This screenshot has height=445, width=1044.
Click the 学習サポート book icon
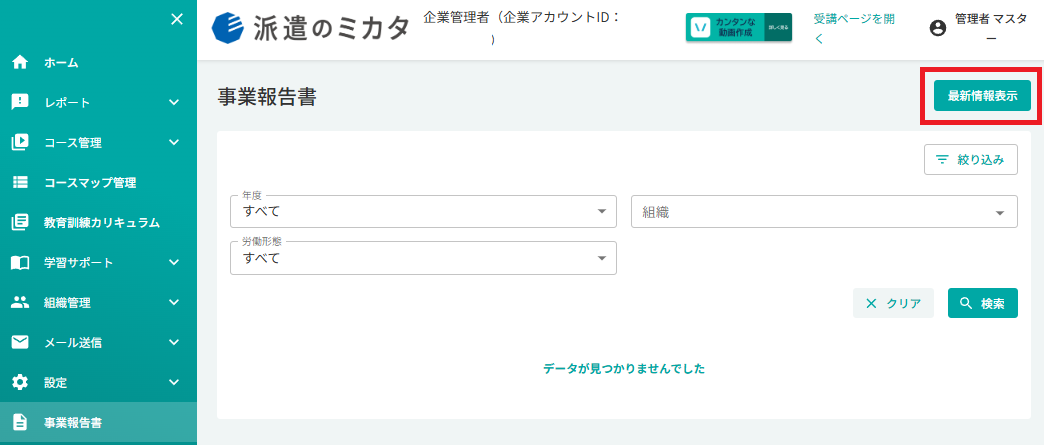[x=20, y=262]
